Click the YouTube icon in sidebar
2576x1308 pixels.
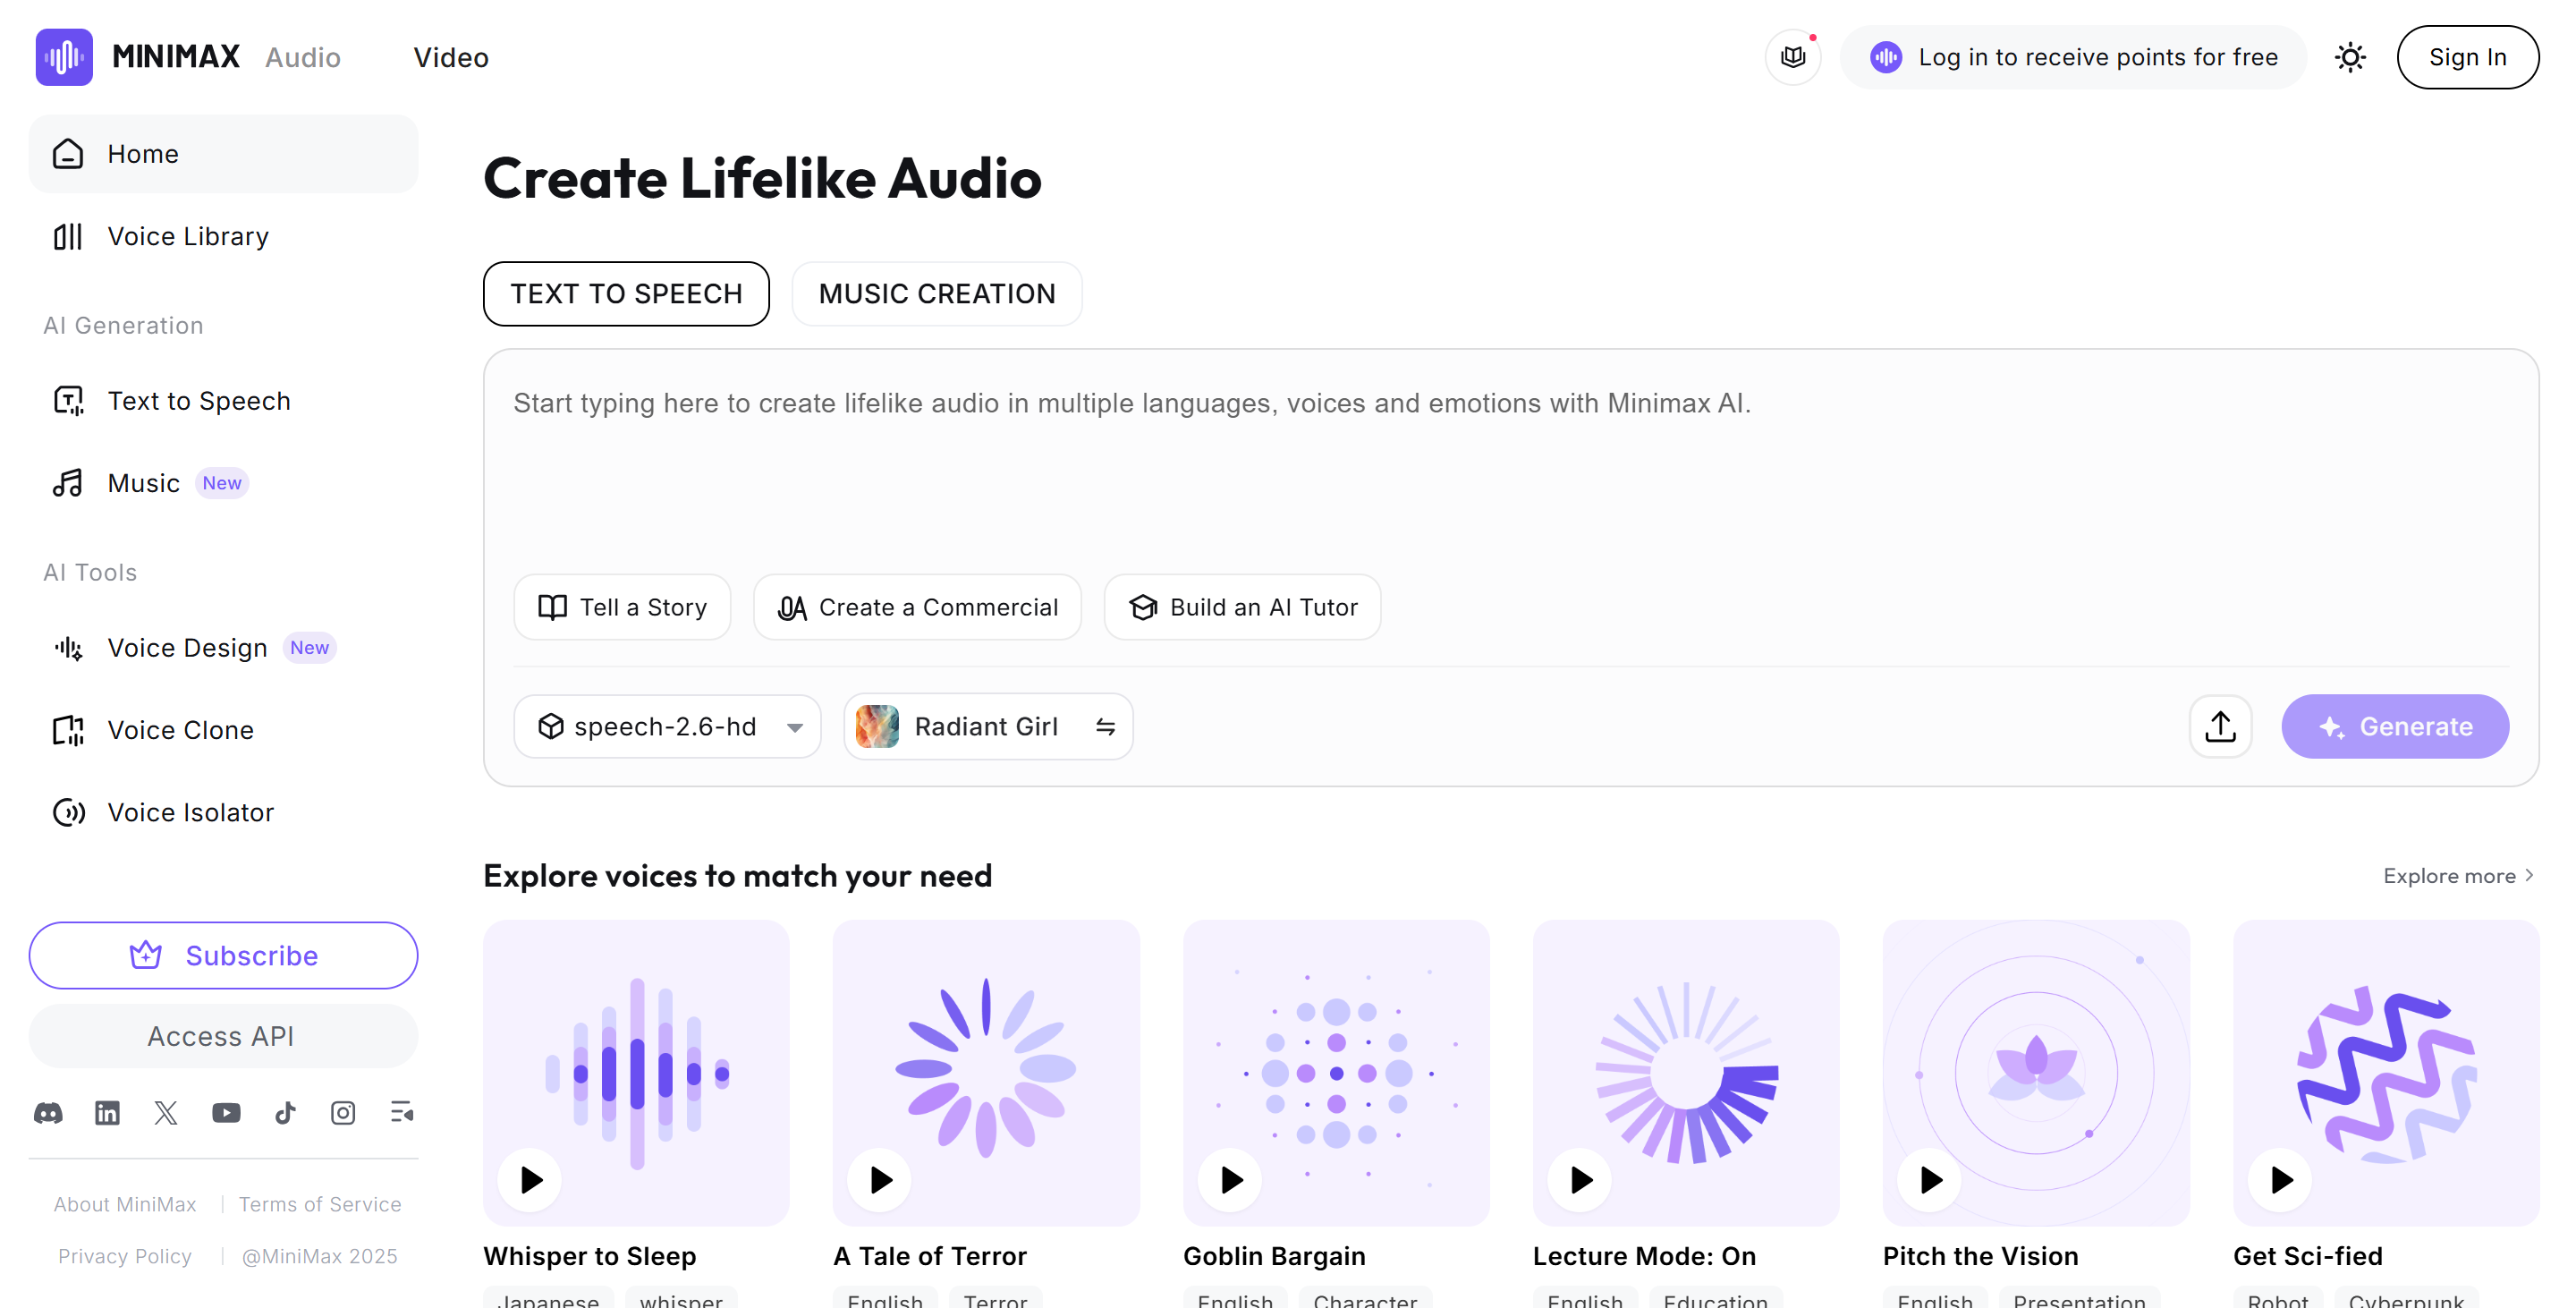tap(226, 1113)
